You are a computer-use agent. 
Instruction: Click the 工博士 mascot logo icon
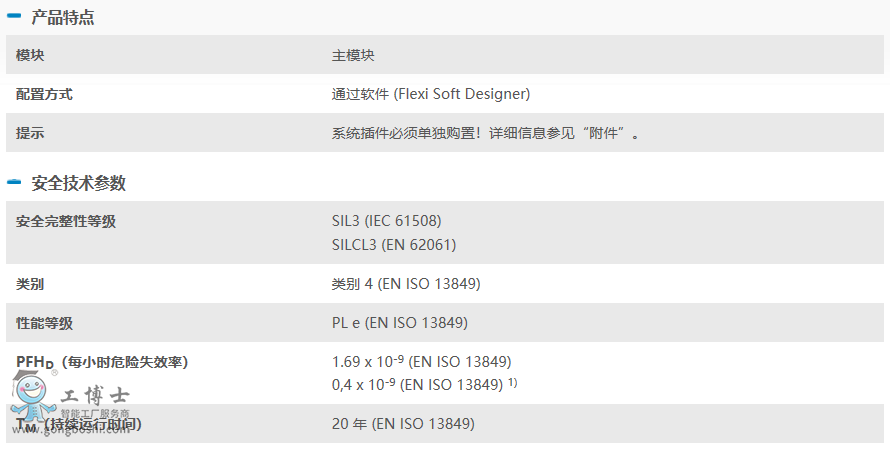click(x=33, y=397)
